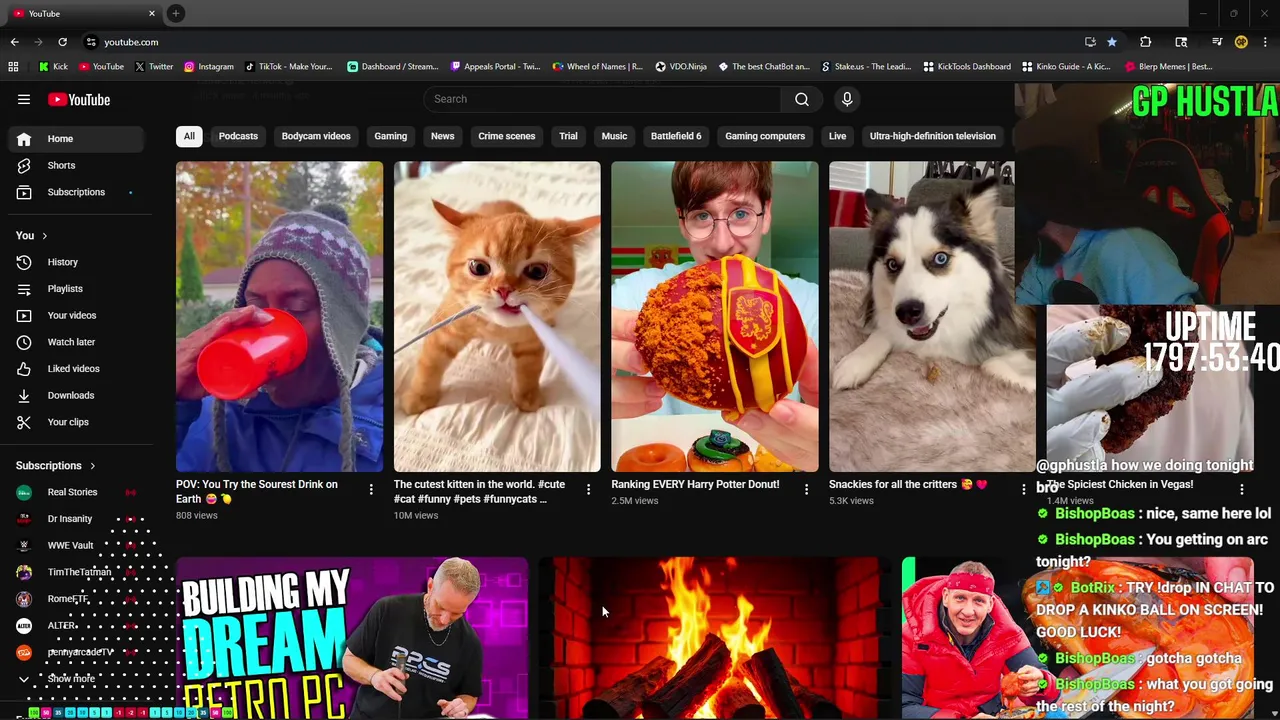This screenshot has height=720, width=1280.
Task: Click the YouTube logo
Action: [79, 99]
